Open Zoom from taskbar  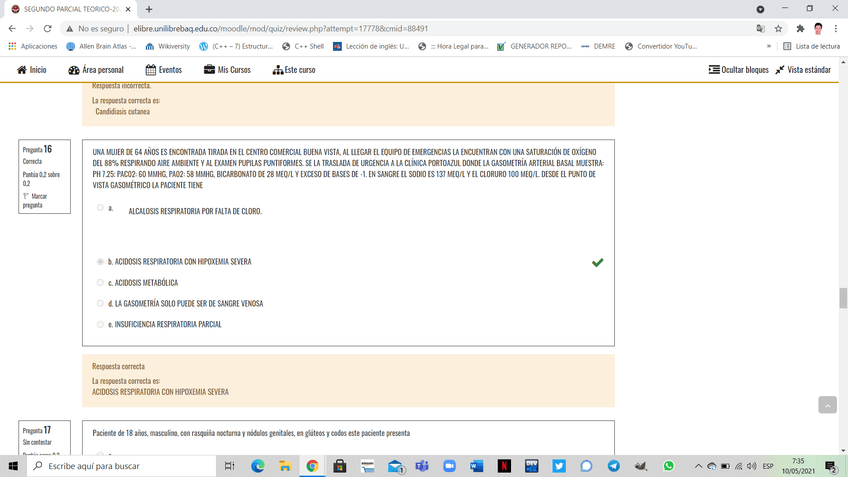(x=449, y=466)
